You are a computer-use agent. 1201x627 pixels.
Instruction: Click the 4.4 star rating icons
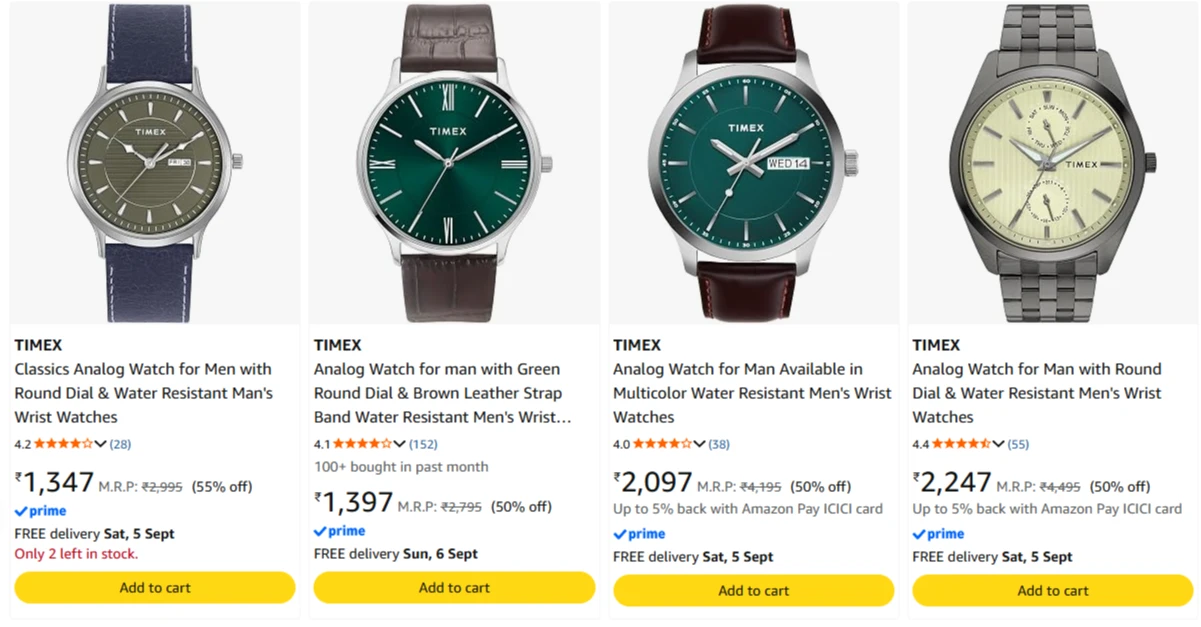tap(962, 443)
